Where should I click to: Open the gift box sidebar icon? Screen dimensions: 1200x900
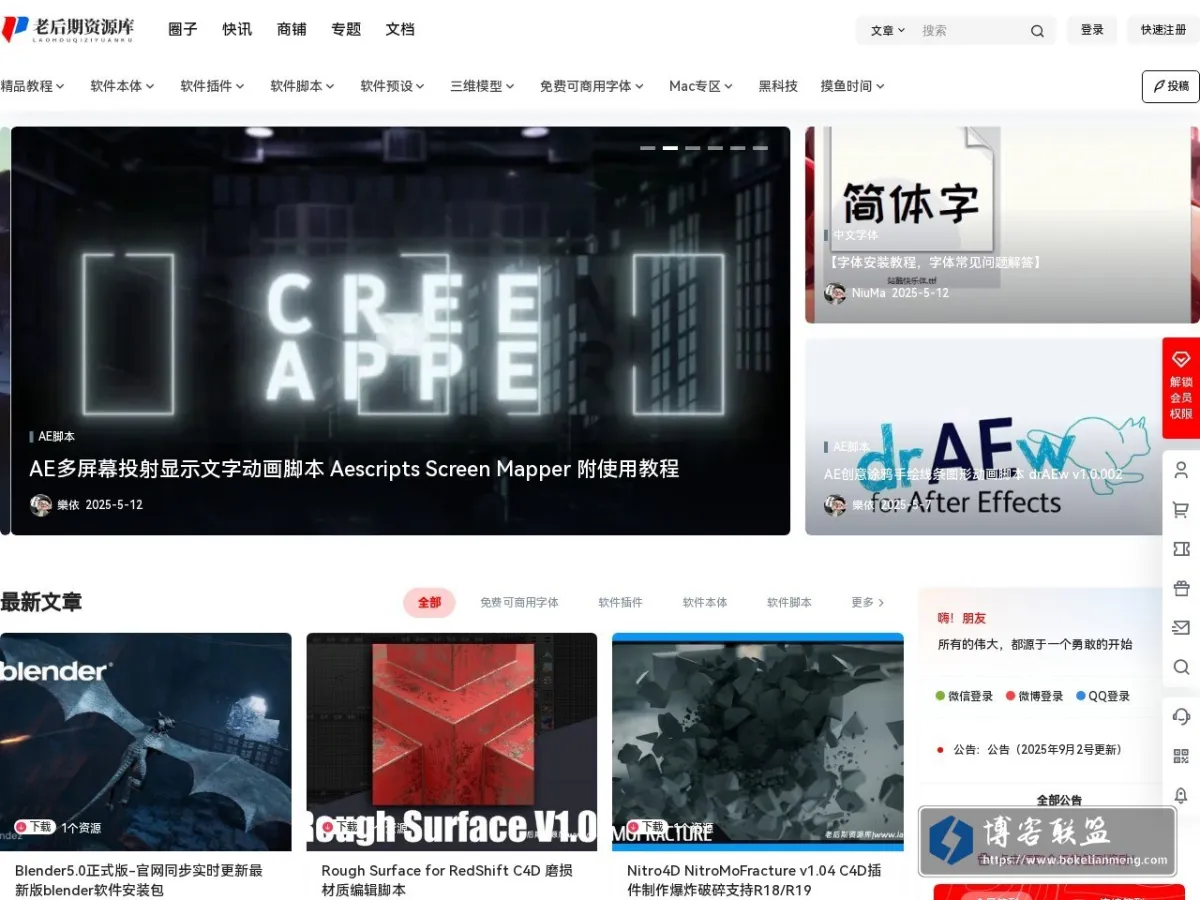point(1181,588)
